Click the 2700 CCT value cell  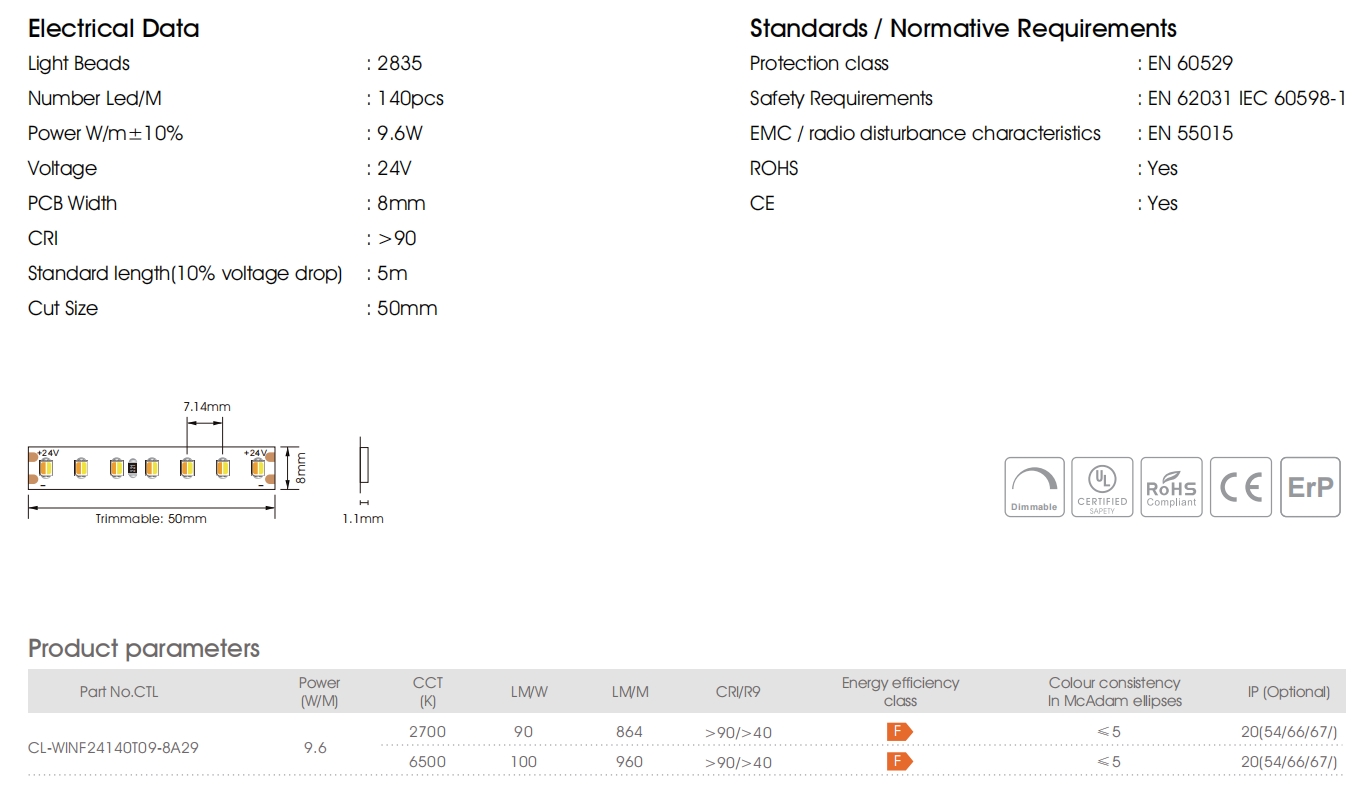[x=428, y=732]
